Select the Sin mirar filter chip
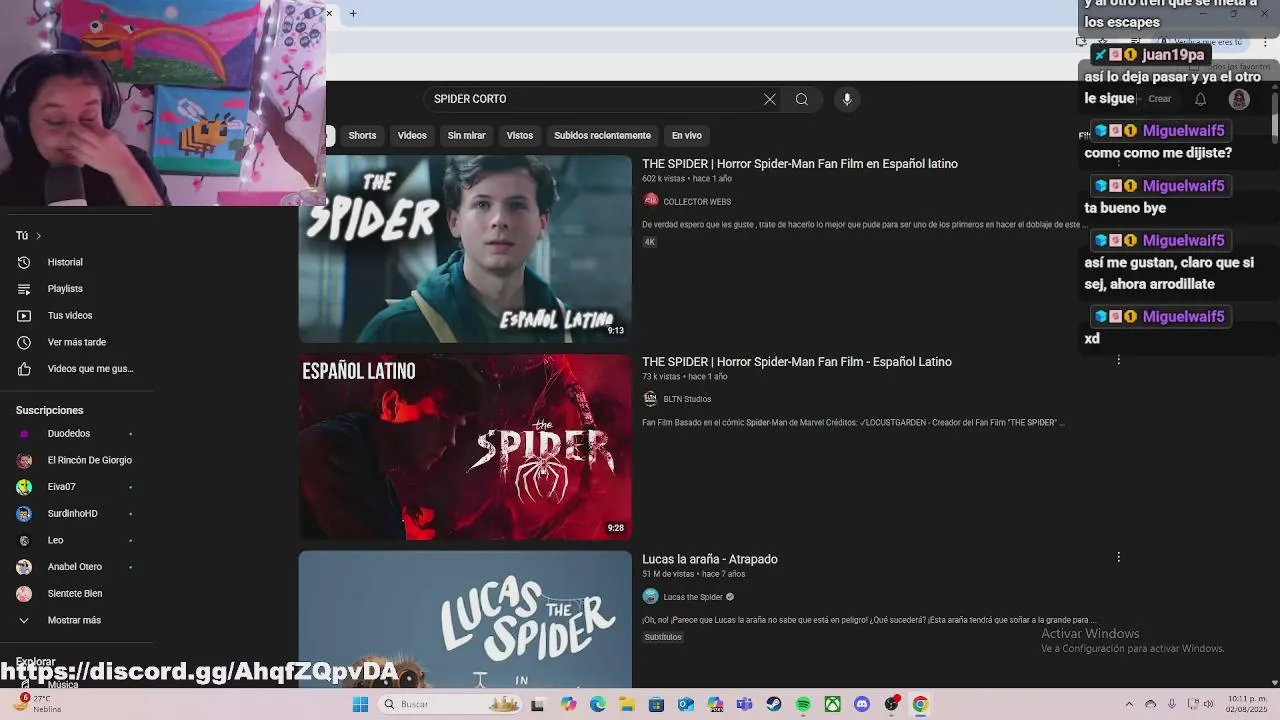Viewport: 1280px width, 720px height. 466,135
